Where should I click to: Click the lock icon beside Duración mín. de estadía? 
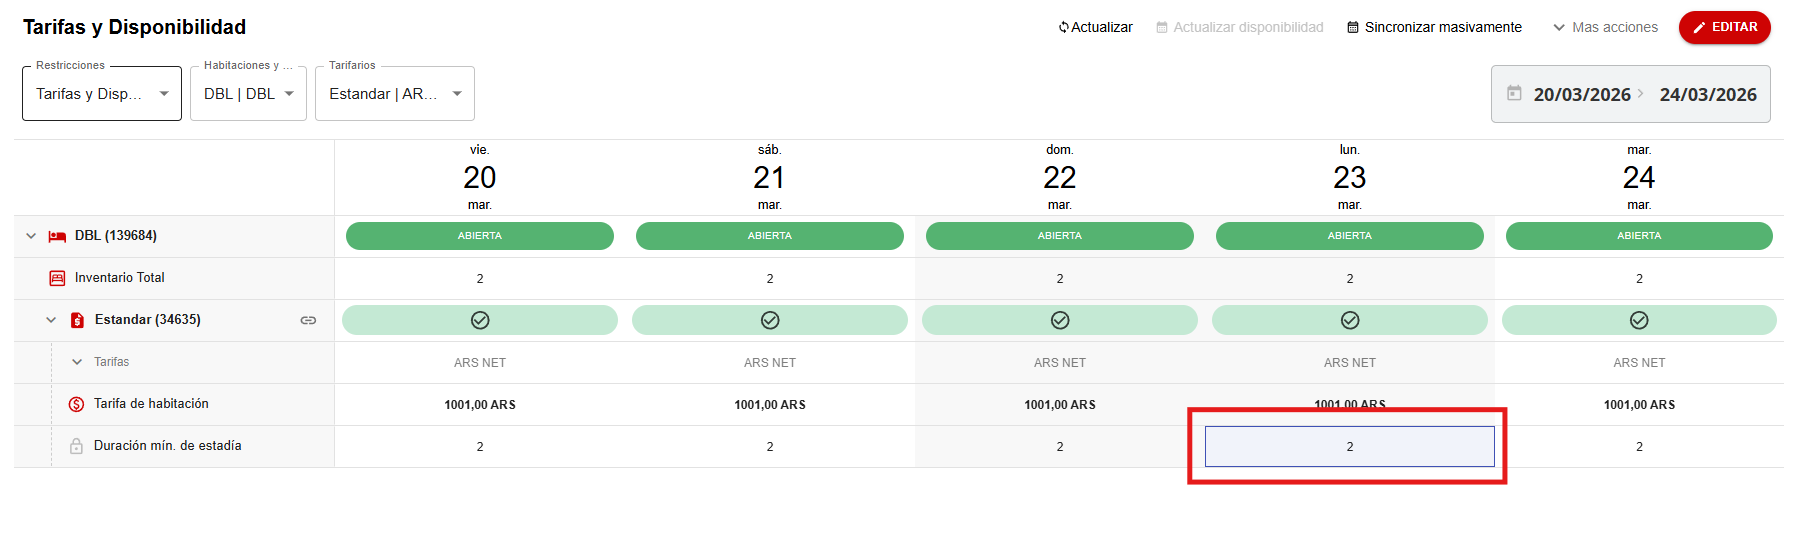coord(76,446)
